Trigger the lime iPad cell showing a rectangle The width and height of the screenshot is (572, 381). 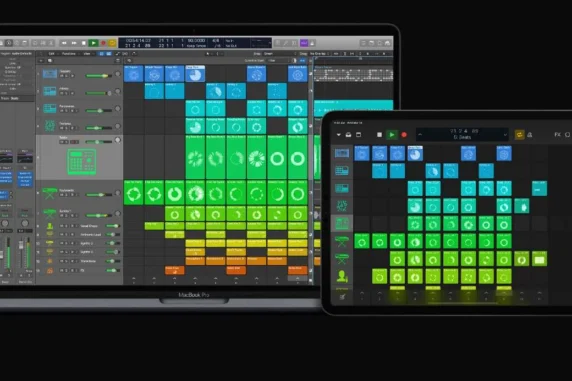pyautogui.click(x=539, y=259)
